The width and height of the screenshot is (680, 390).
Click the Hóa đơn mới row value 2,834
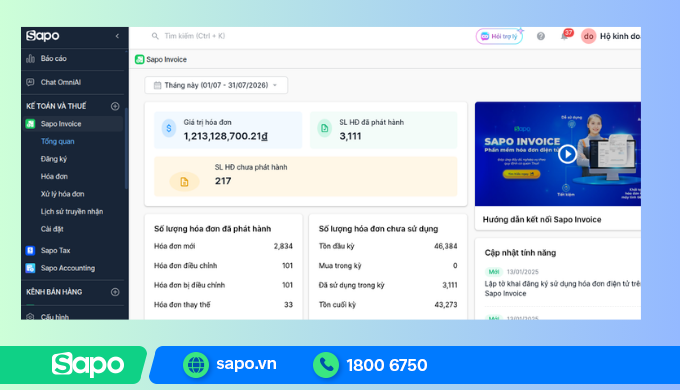pyautogui.click(x=283, y=246)
